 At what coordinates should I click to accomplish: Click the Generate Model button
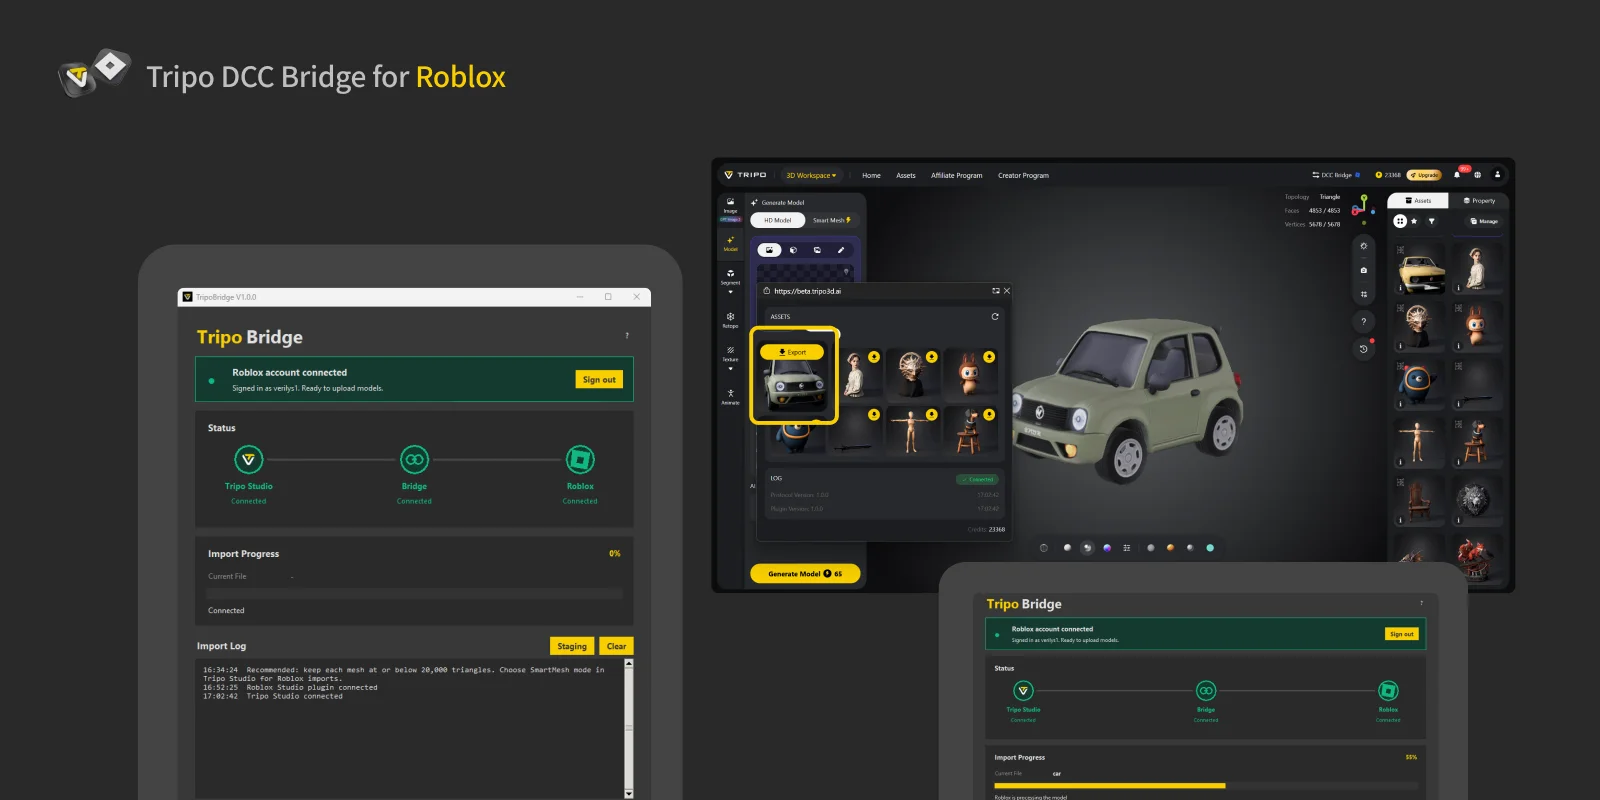[805, 574]
